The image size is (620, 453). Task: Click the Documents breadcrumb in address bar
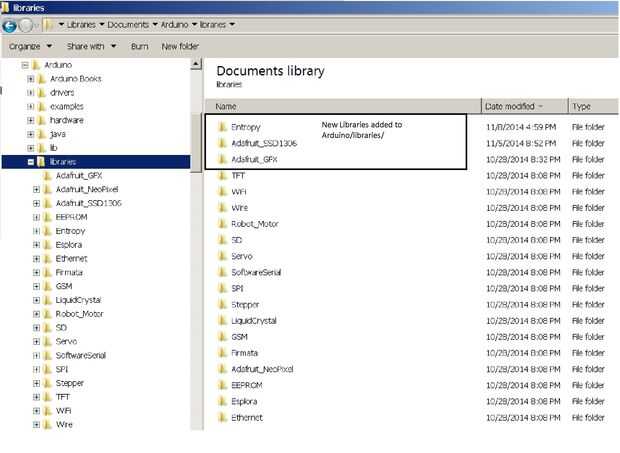tap(128, 25)
